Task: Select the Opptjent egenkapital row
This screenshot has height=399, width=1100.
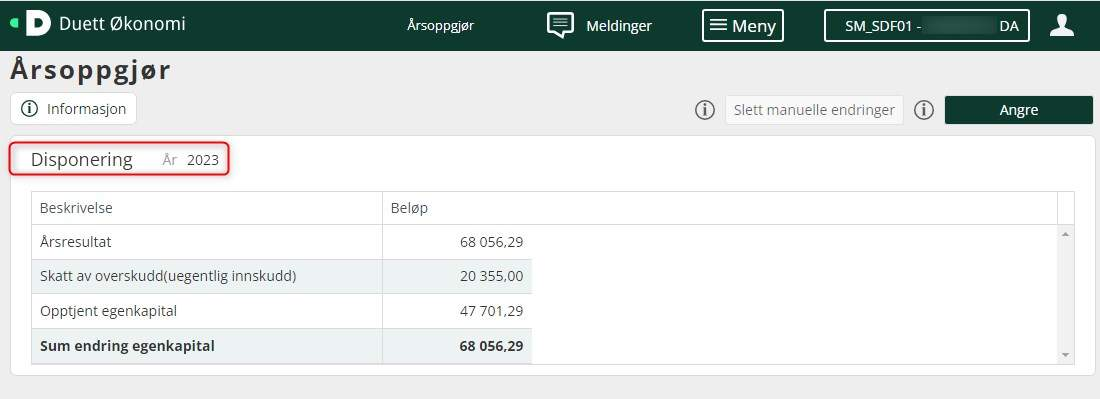Action: point(281,311)
